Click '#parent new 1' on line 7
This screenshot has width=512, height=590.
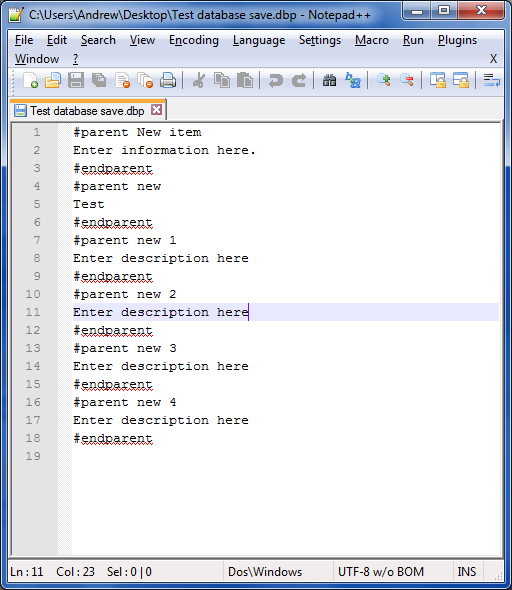pos(125,240)
